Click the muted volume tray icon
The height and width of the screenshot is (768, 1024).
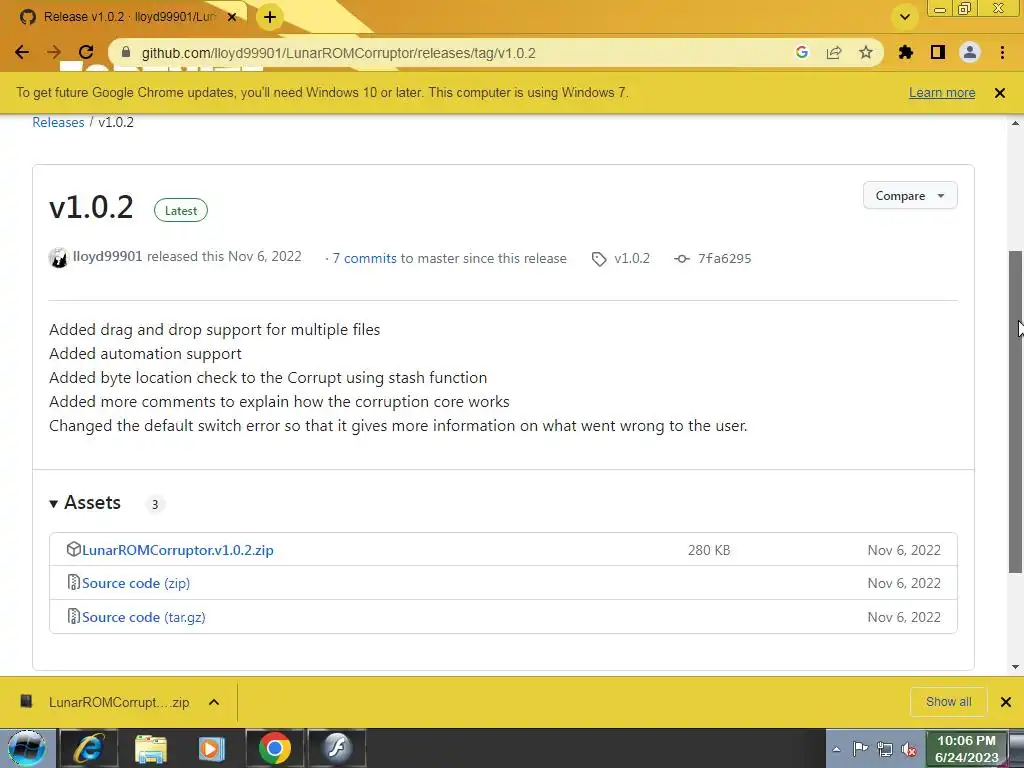908,750
